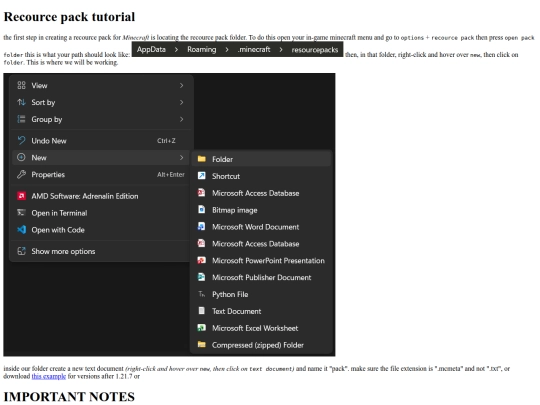
Task: Click the Bitmap image file icon
Action: pos(202,209)
